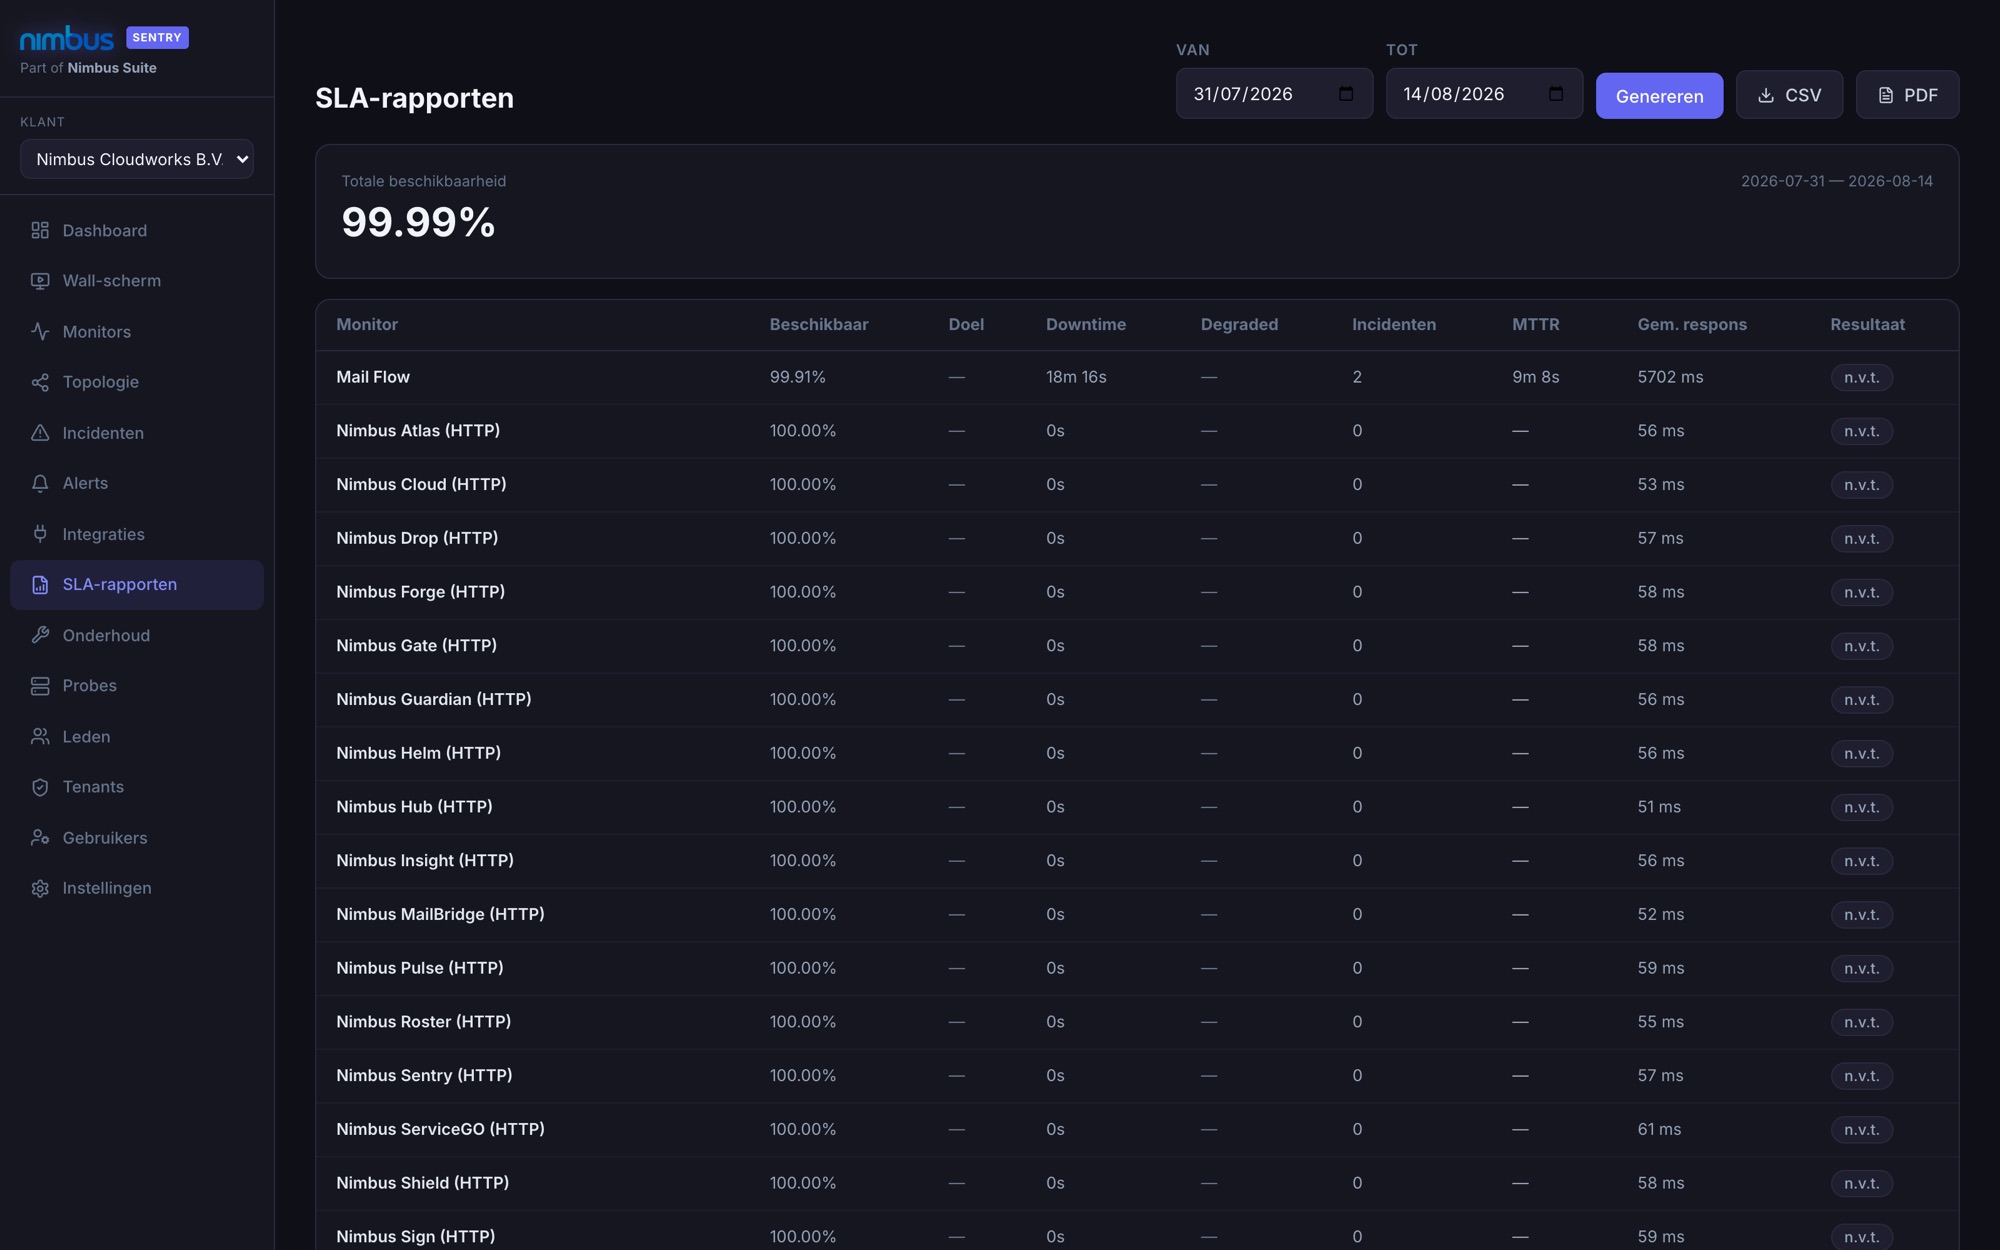Click the 5702 ms response value
Viewport: 2000px width, 1250px height.
tap(1670, 377)
